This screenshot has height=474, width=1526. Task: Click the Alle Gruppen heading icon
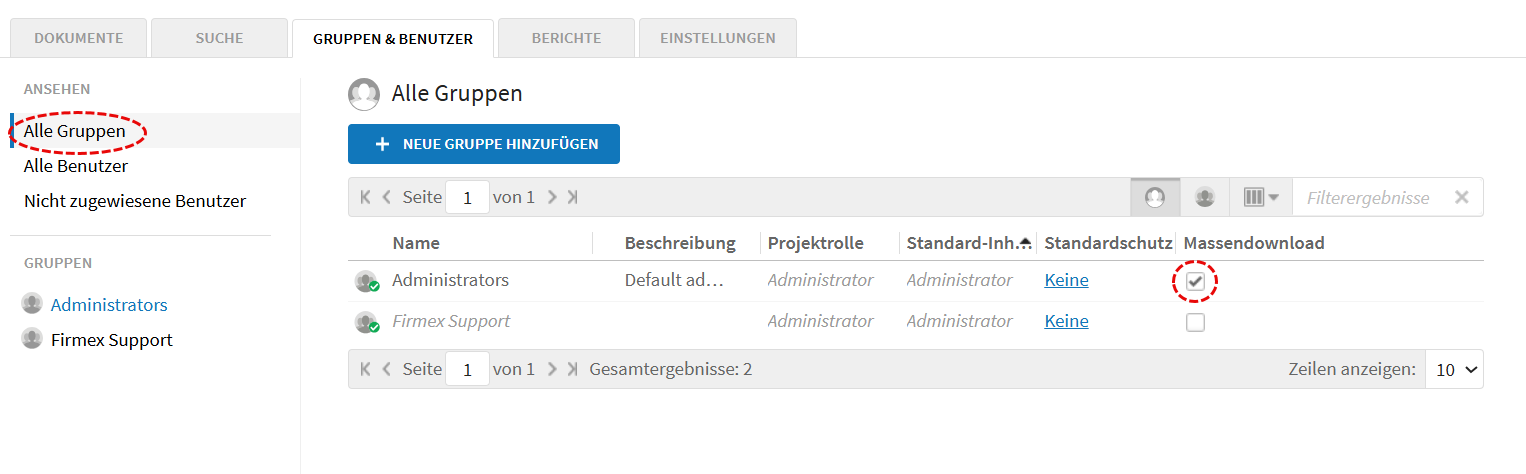click(x=364, y=94)
